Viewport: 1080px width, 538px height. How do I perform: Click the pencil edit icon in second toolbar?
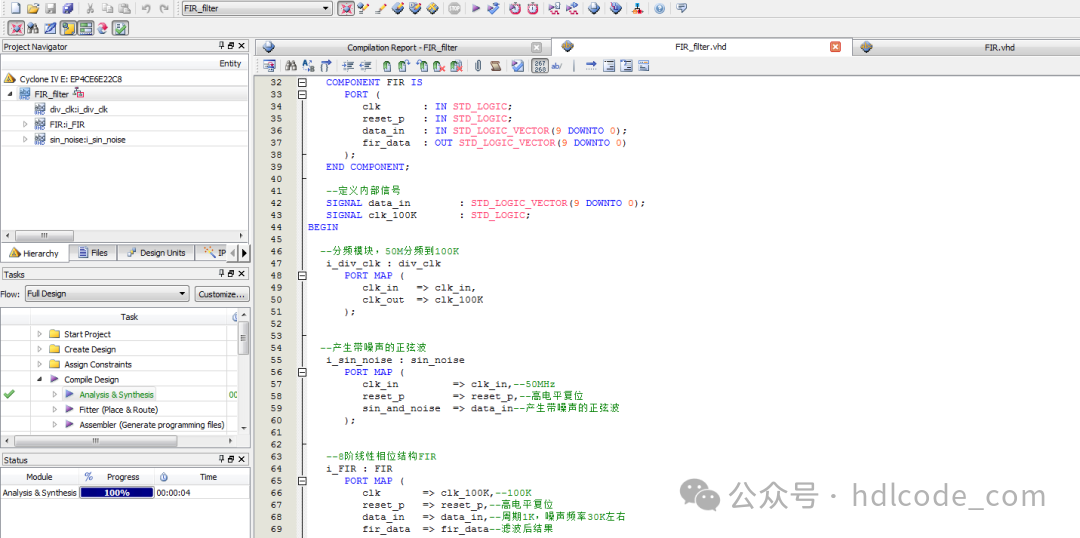50,28
